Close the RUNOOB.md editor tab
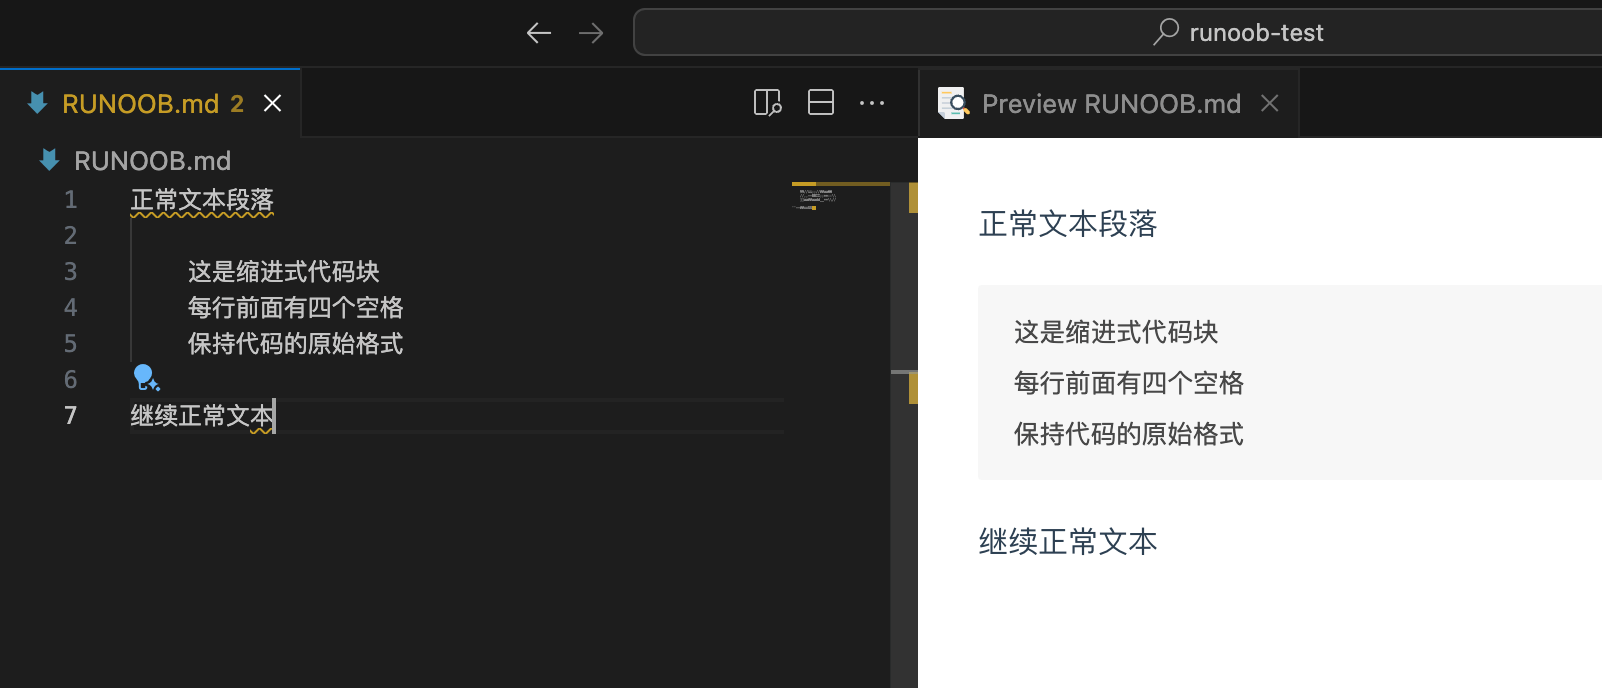The height and width of the screenshot is (688, 1602). (272, 103)
